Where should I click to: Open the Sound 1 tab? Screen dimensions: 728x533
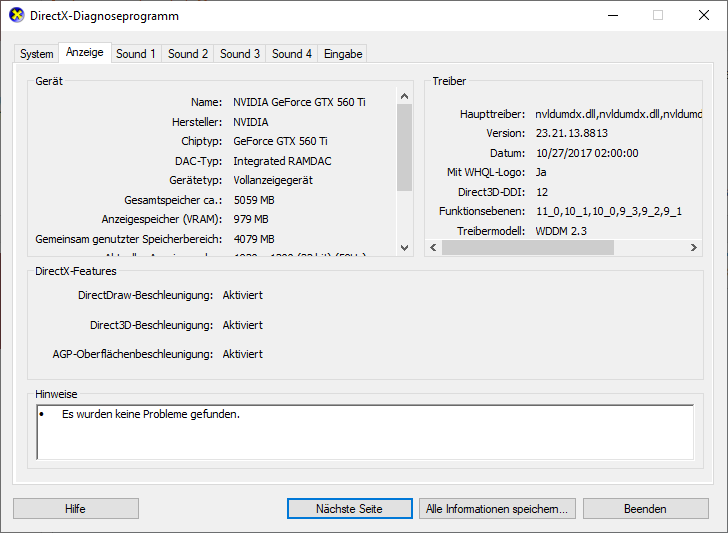click(x=136, y=54)
